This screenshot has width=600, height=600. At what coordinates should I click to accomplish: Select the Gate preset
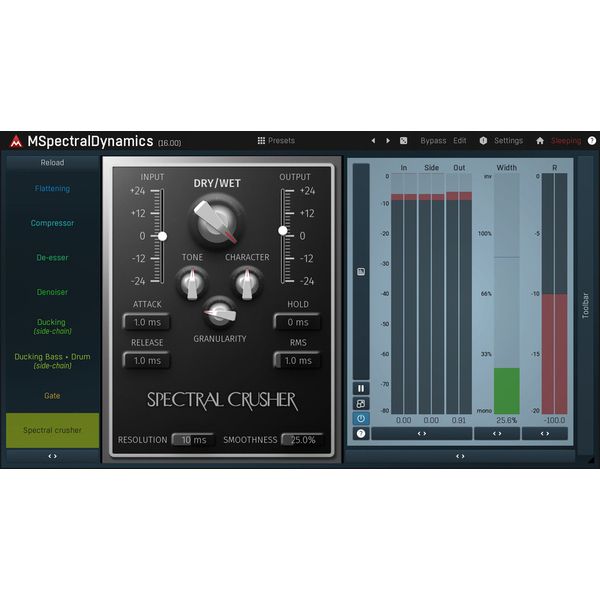(x=52, y=396)
